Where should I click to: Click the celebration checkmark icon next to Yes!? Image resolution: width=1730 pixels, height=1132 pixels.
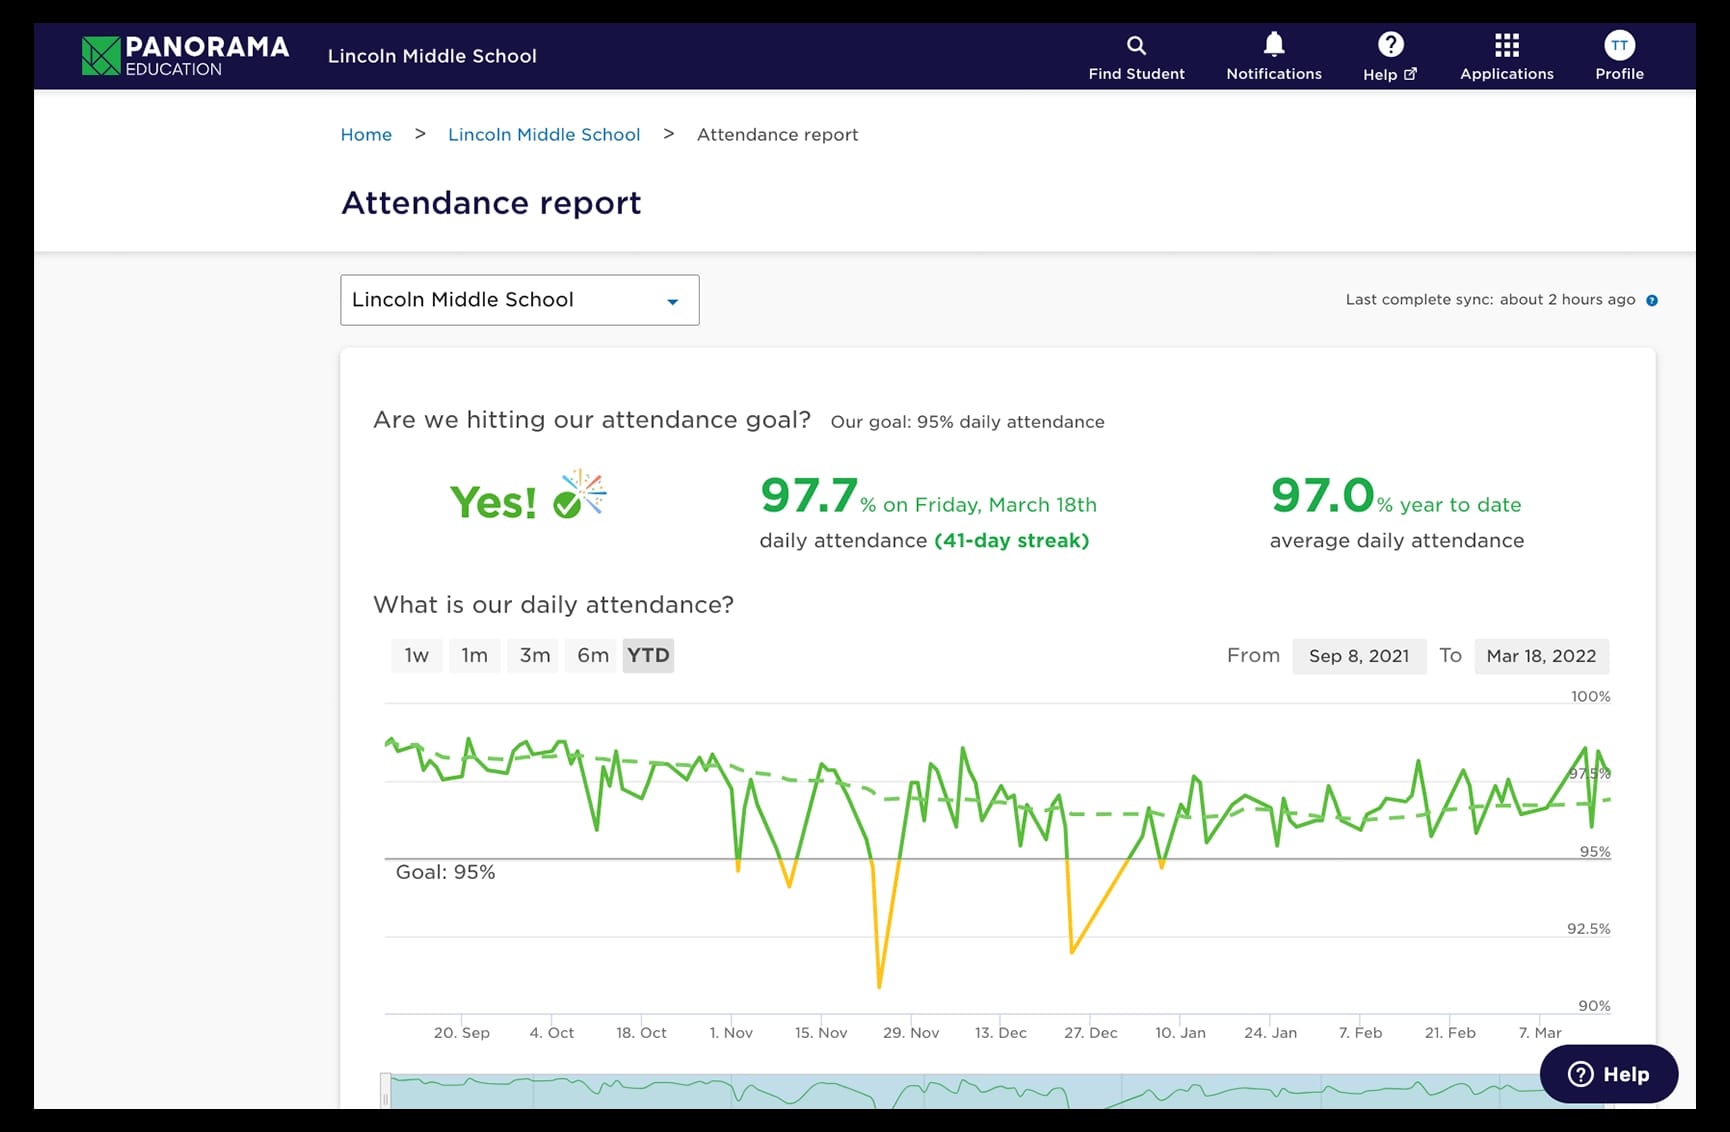click(580, 494)
